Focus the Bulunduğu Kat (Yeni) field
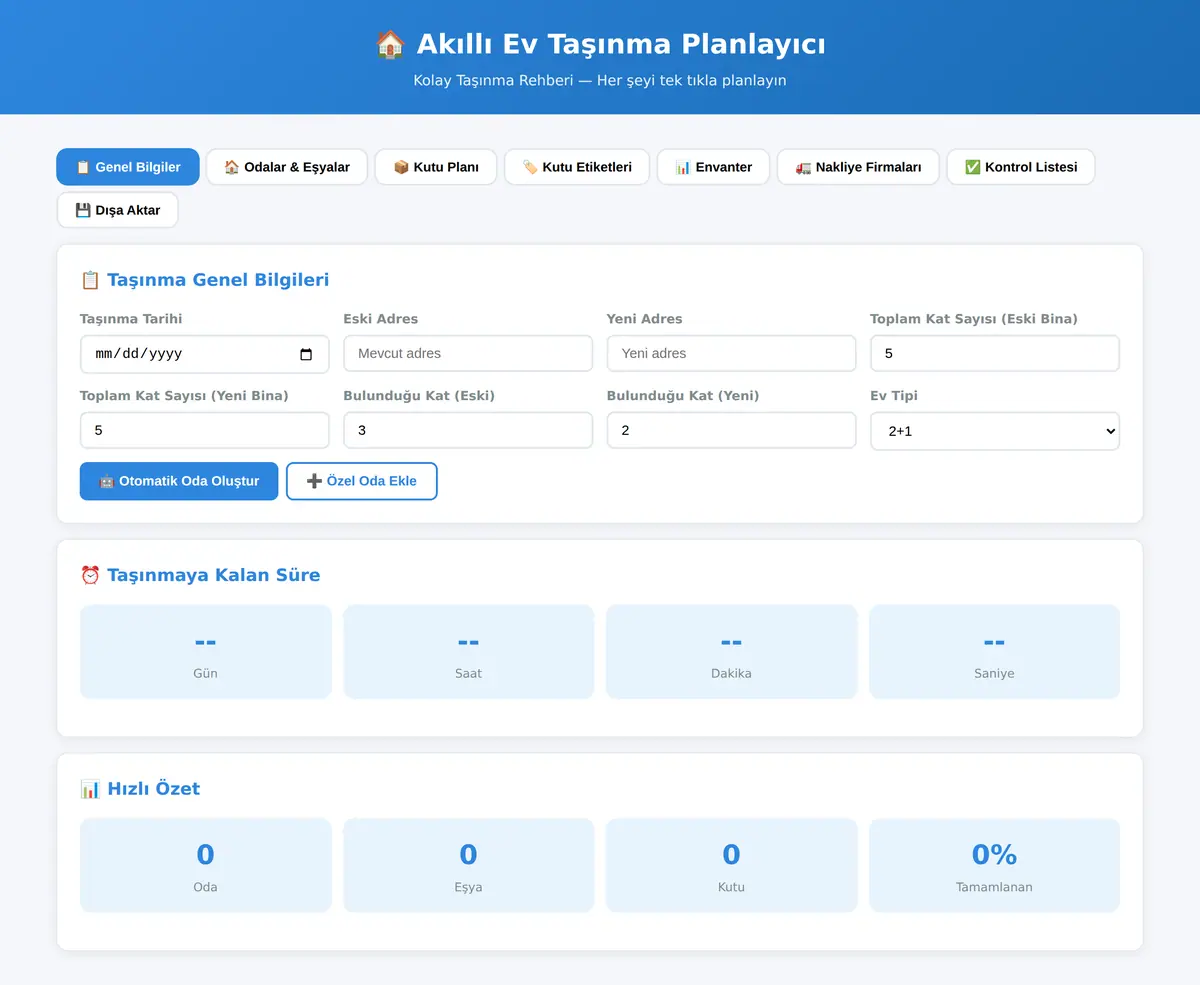This screenshot has height=985, width=1200. pos(732,430)
